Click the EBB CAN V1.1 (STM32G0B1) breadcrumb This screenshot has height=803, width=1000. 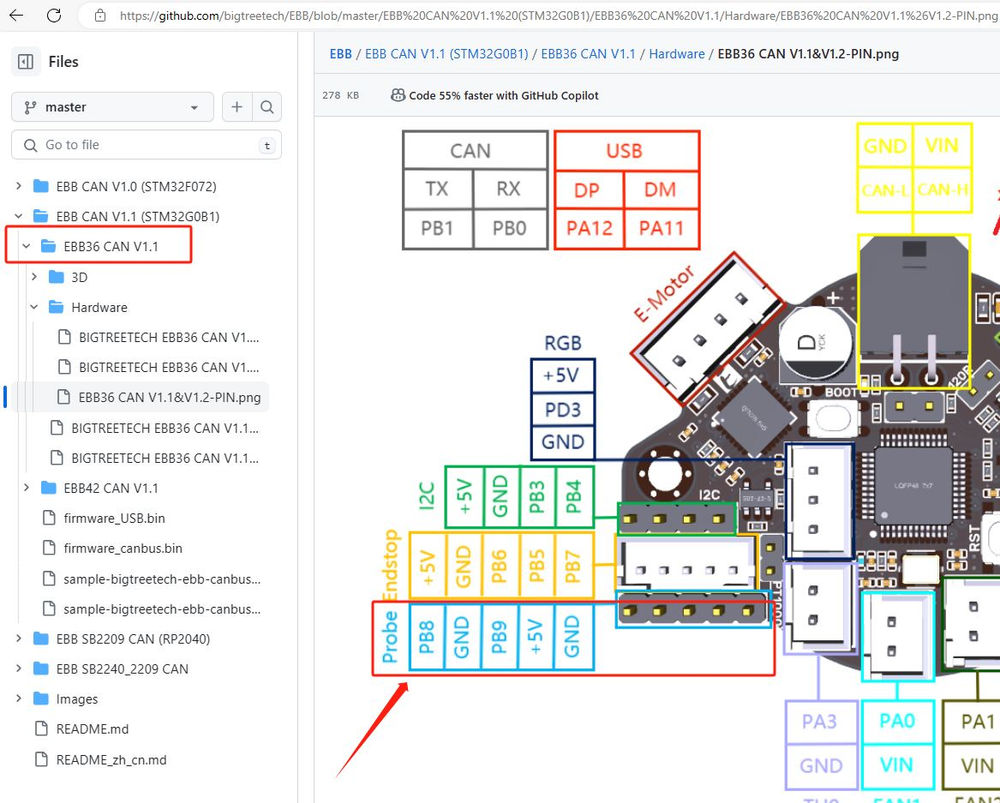click(445, 54)
